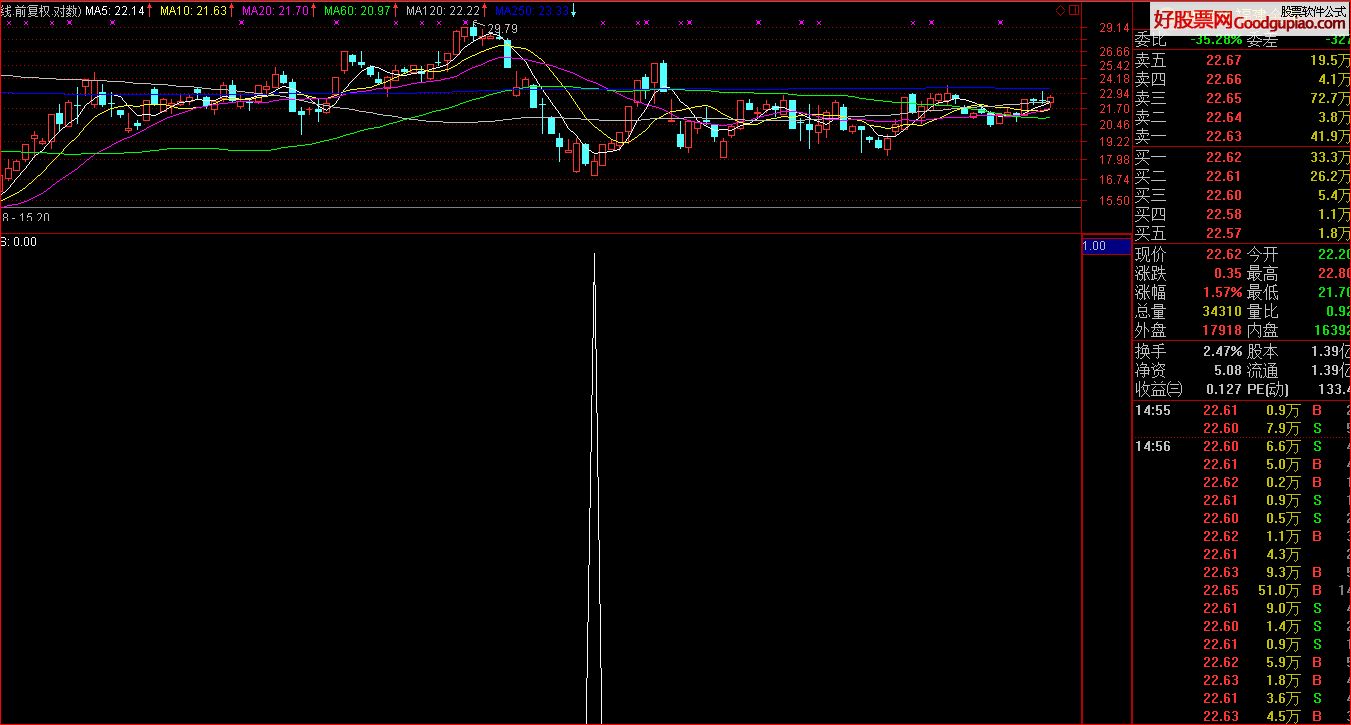The height and width of the screenshot is (725, 1351).
Task: Select the tick row with volume 6.6万
Action: click(x=1242, y=447)
